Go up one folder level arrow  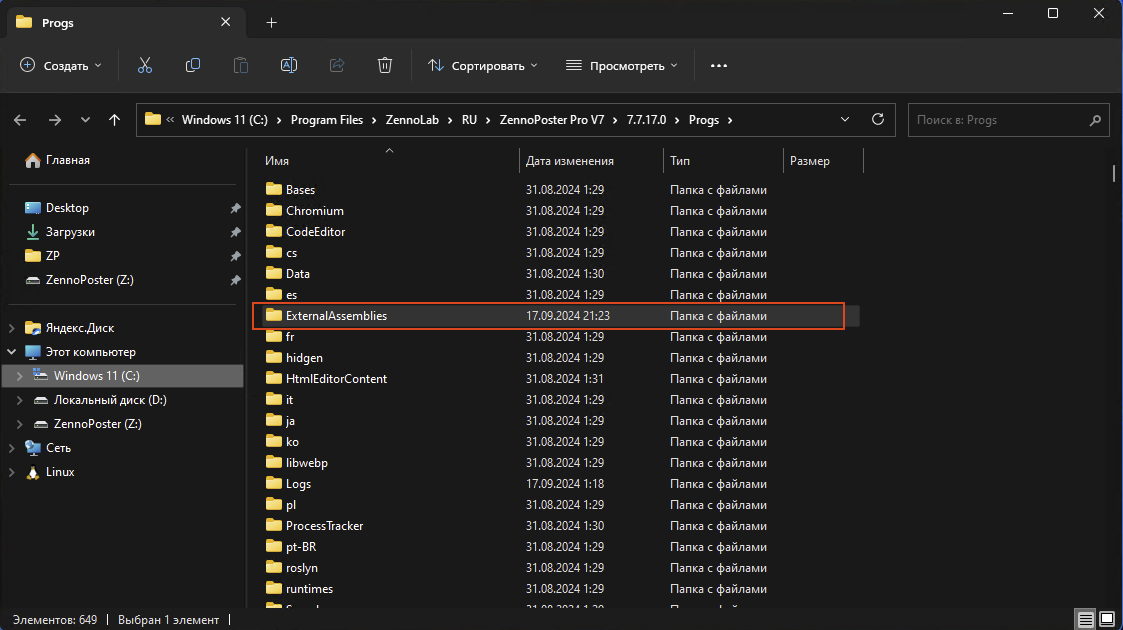pyautogui.click(x=115, y=120)
